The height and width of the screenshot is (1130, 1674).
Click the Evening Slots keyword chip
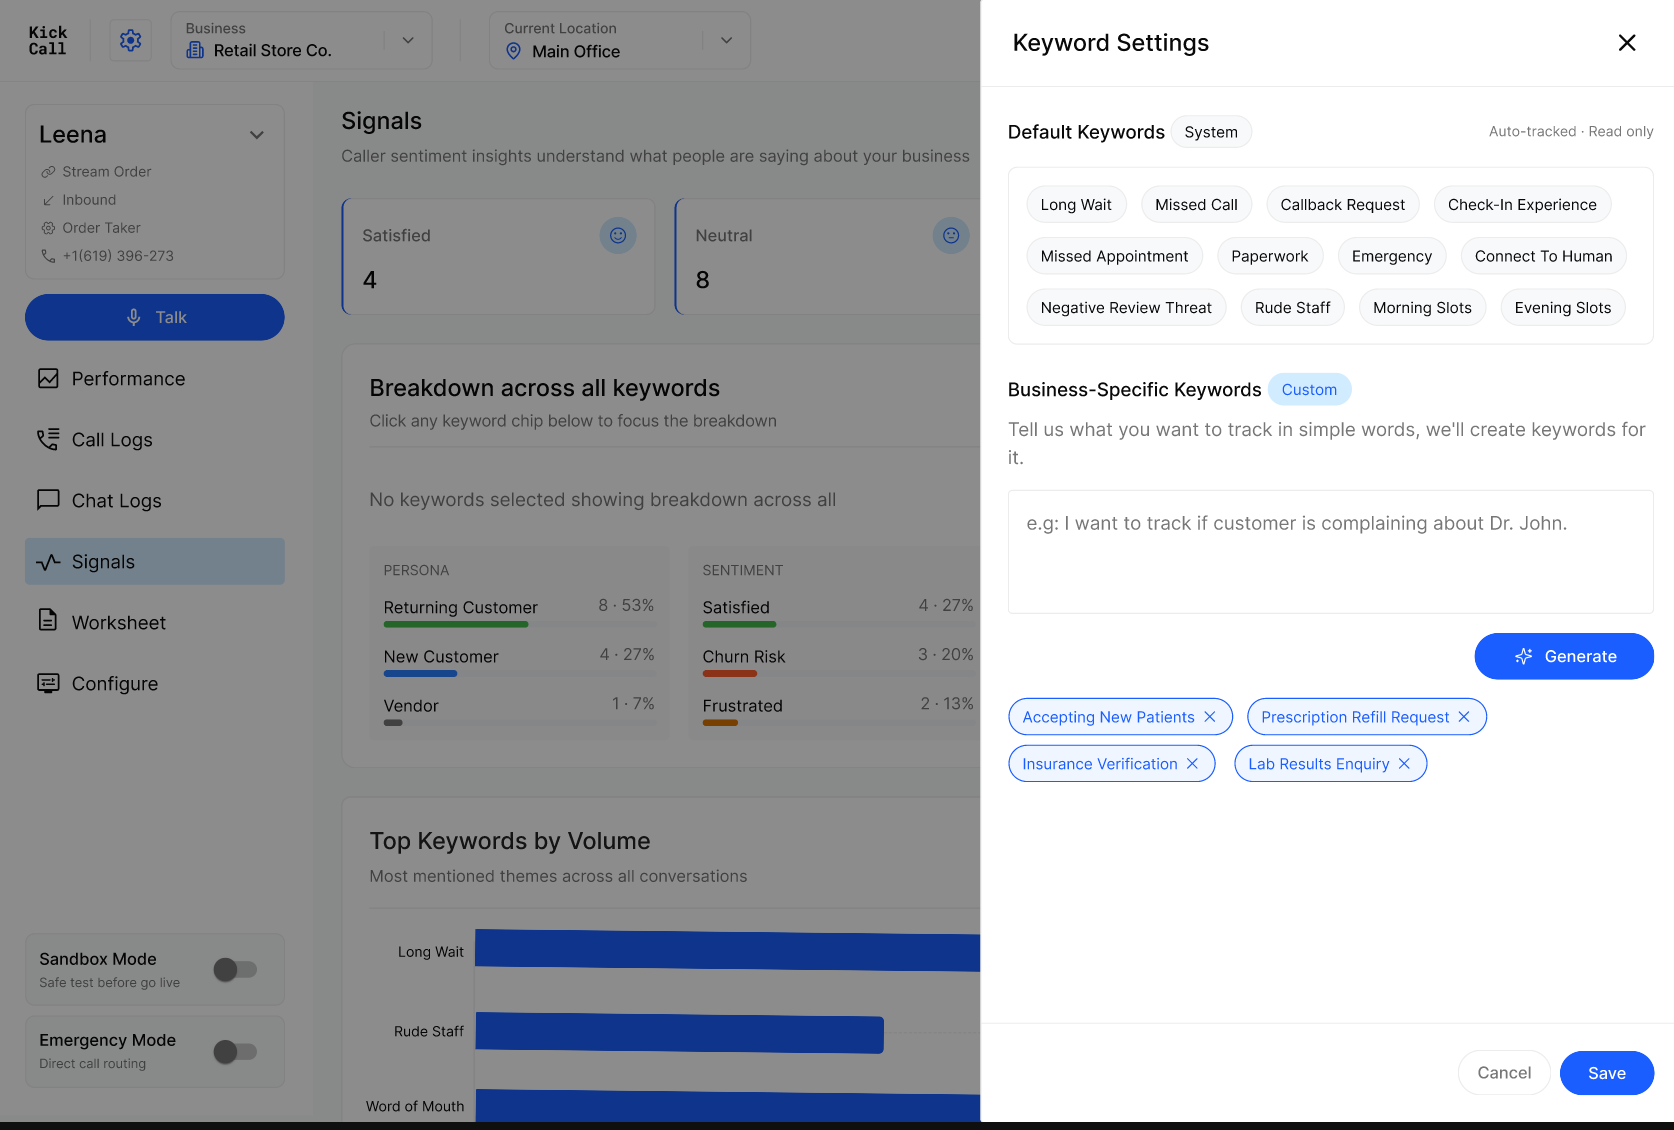pos(1563,308)
